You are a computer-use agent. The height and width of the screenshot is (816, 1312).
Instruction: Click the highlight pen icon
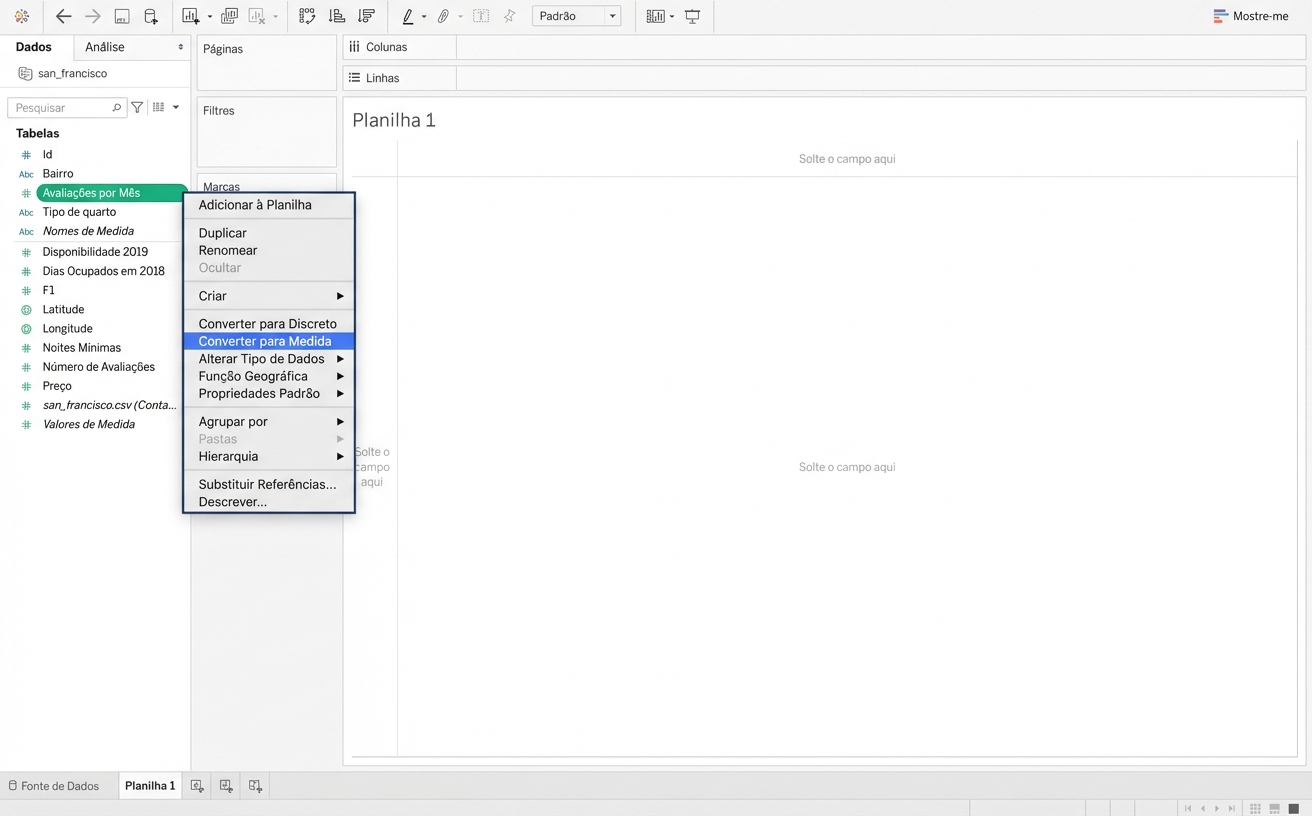click(x=407, y=16)
